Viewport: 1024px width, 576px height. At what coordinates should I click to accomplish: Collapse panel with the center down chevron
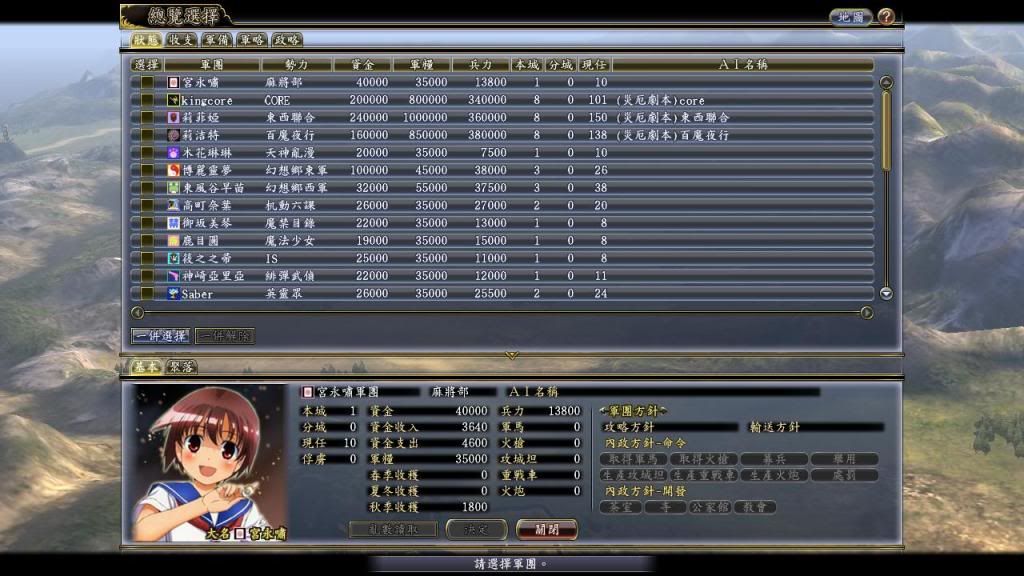[512, 355]
